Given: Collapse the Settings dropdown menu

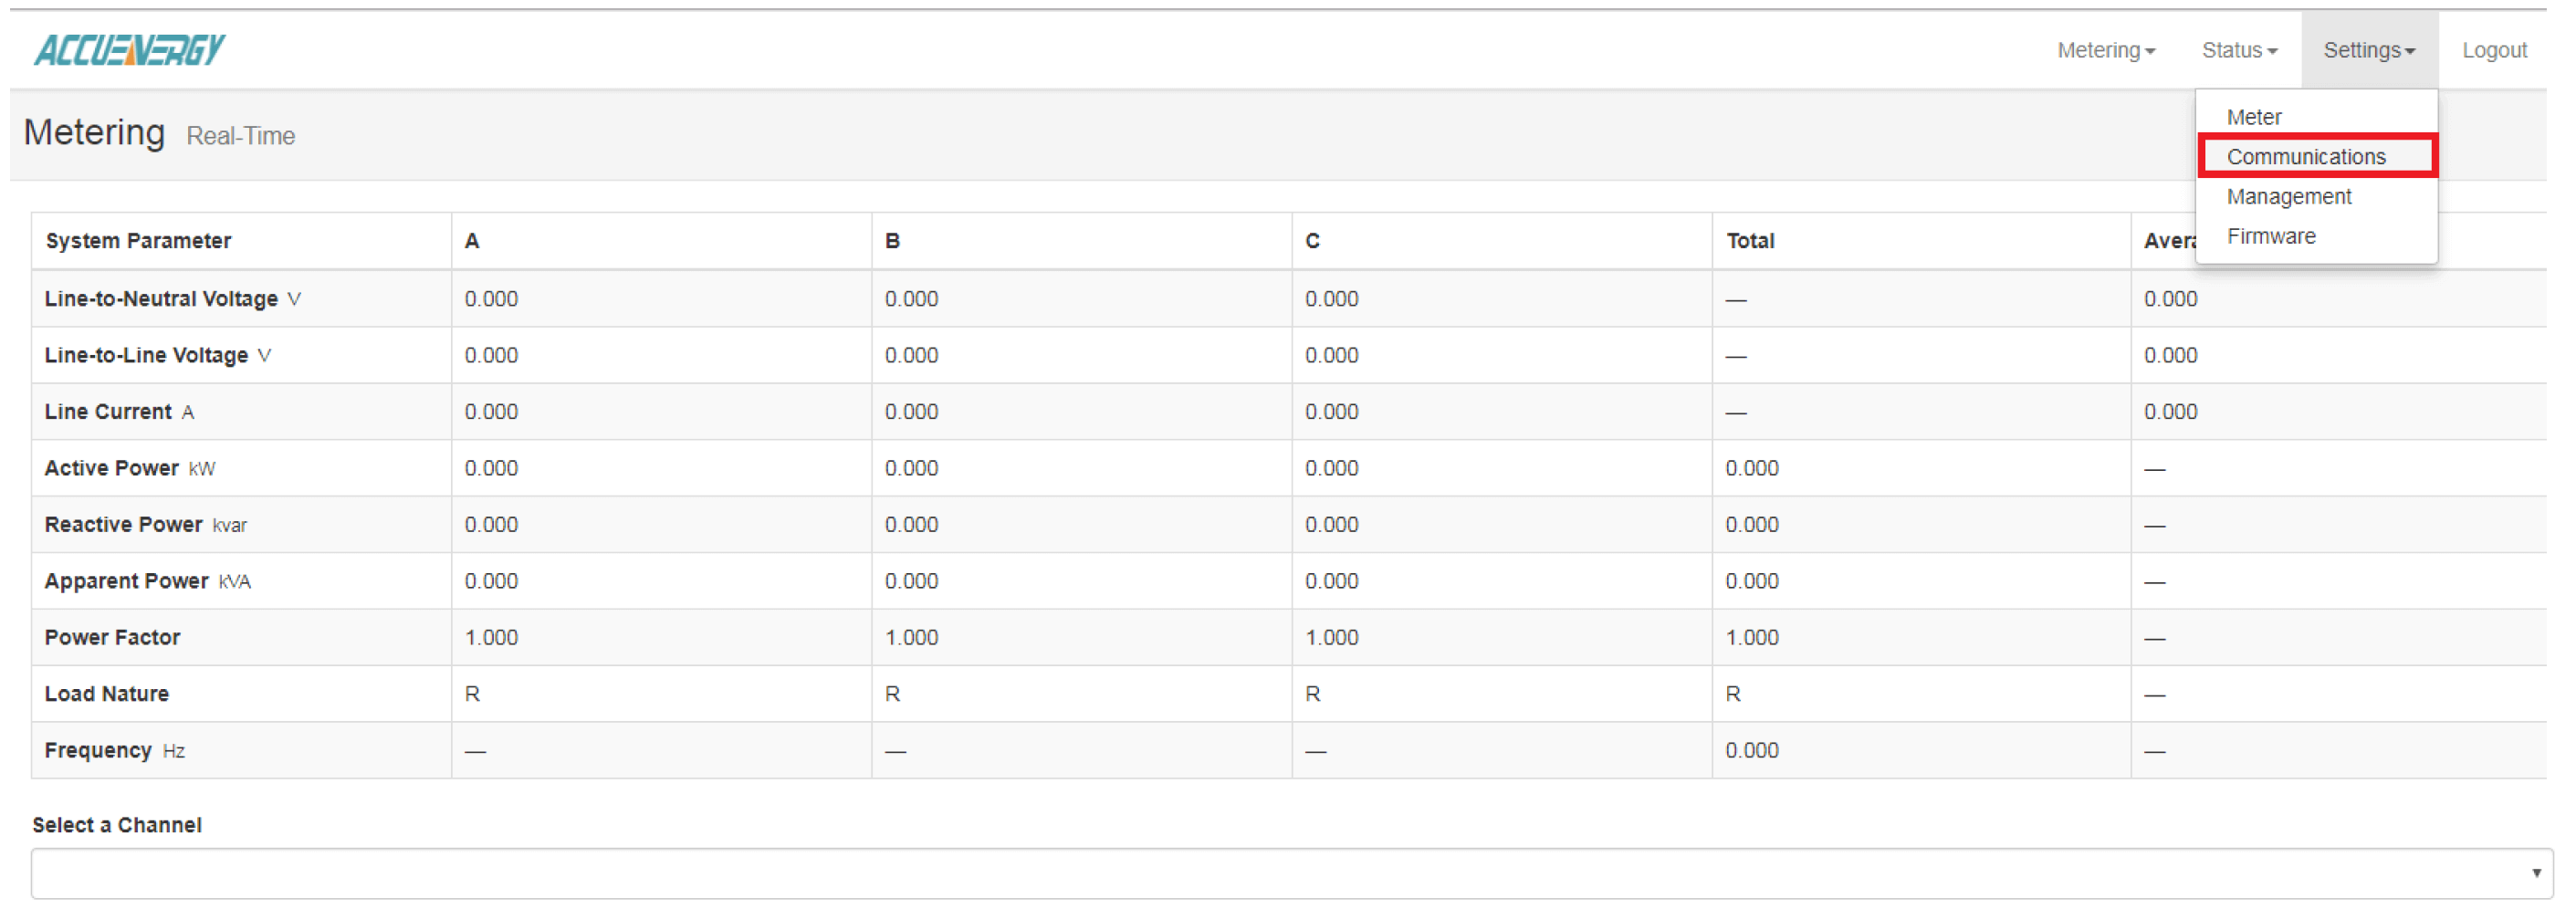Looking at the screenshot, I should (x=2368, y=50).
